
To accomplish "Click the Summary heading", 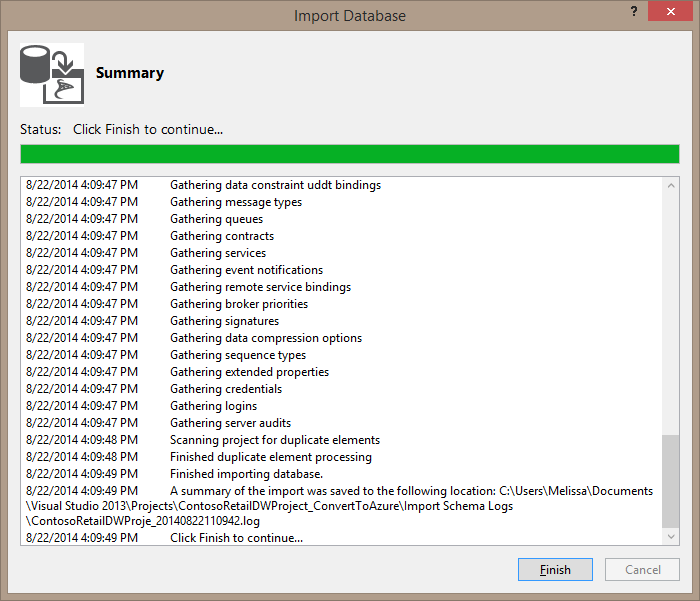I will 130,73.
